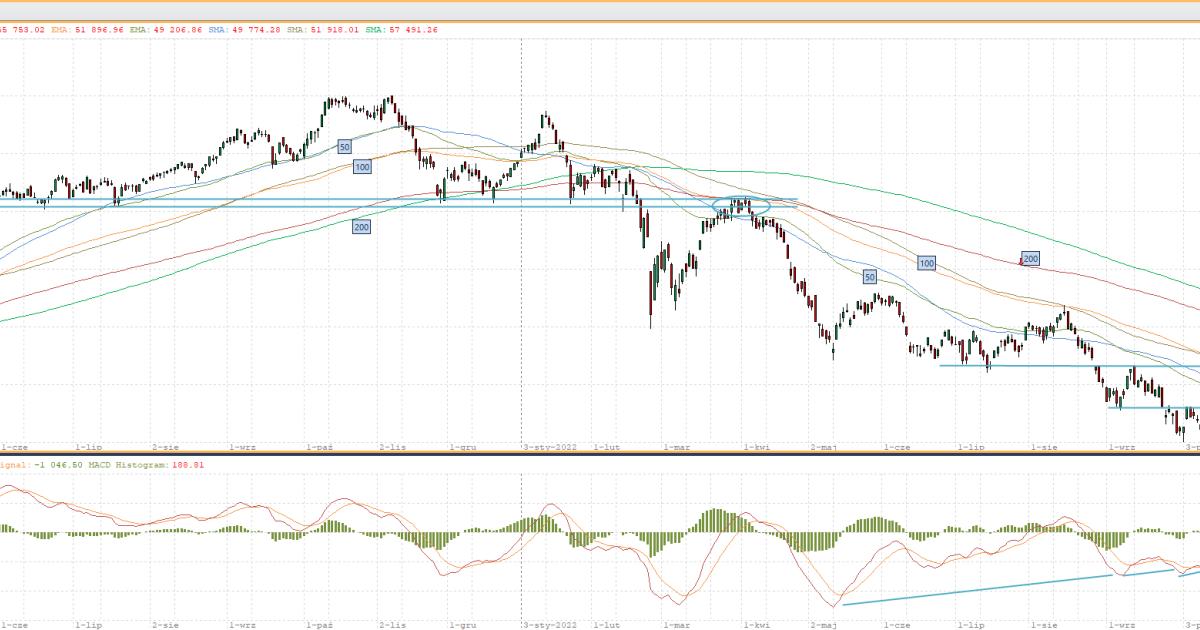Viewport: 1200px width, 630px height.
Task: Click 1-kwi date label on price chart axis
Action: tap(755, 448)
